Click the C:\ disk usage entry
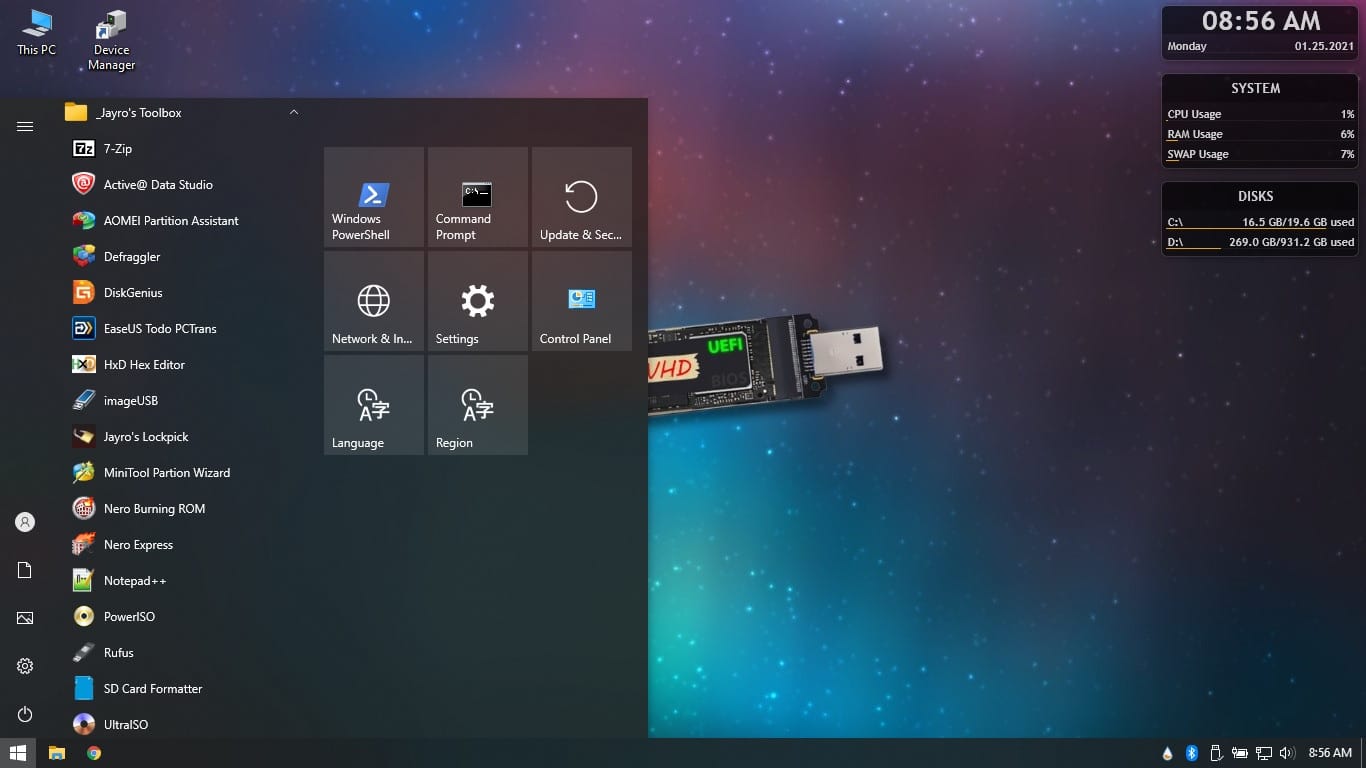1366x768 pixels. coord(1260,222)
